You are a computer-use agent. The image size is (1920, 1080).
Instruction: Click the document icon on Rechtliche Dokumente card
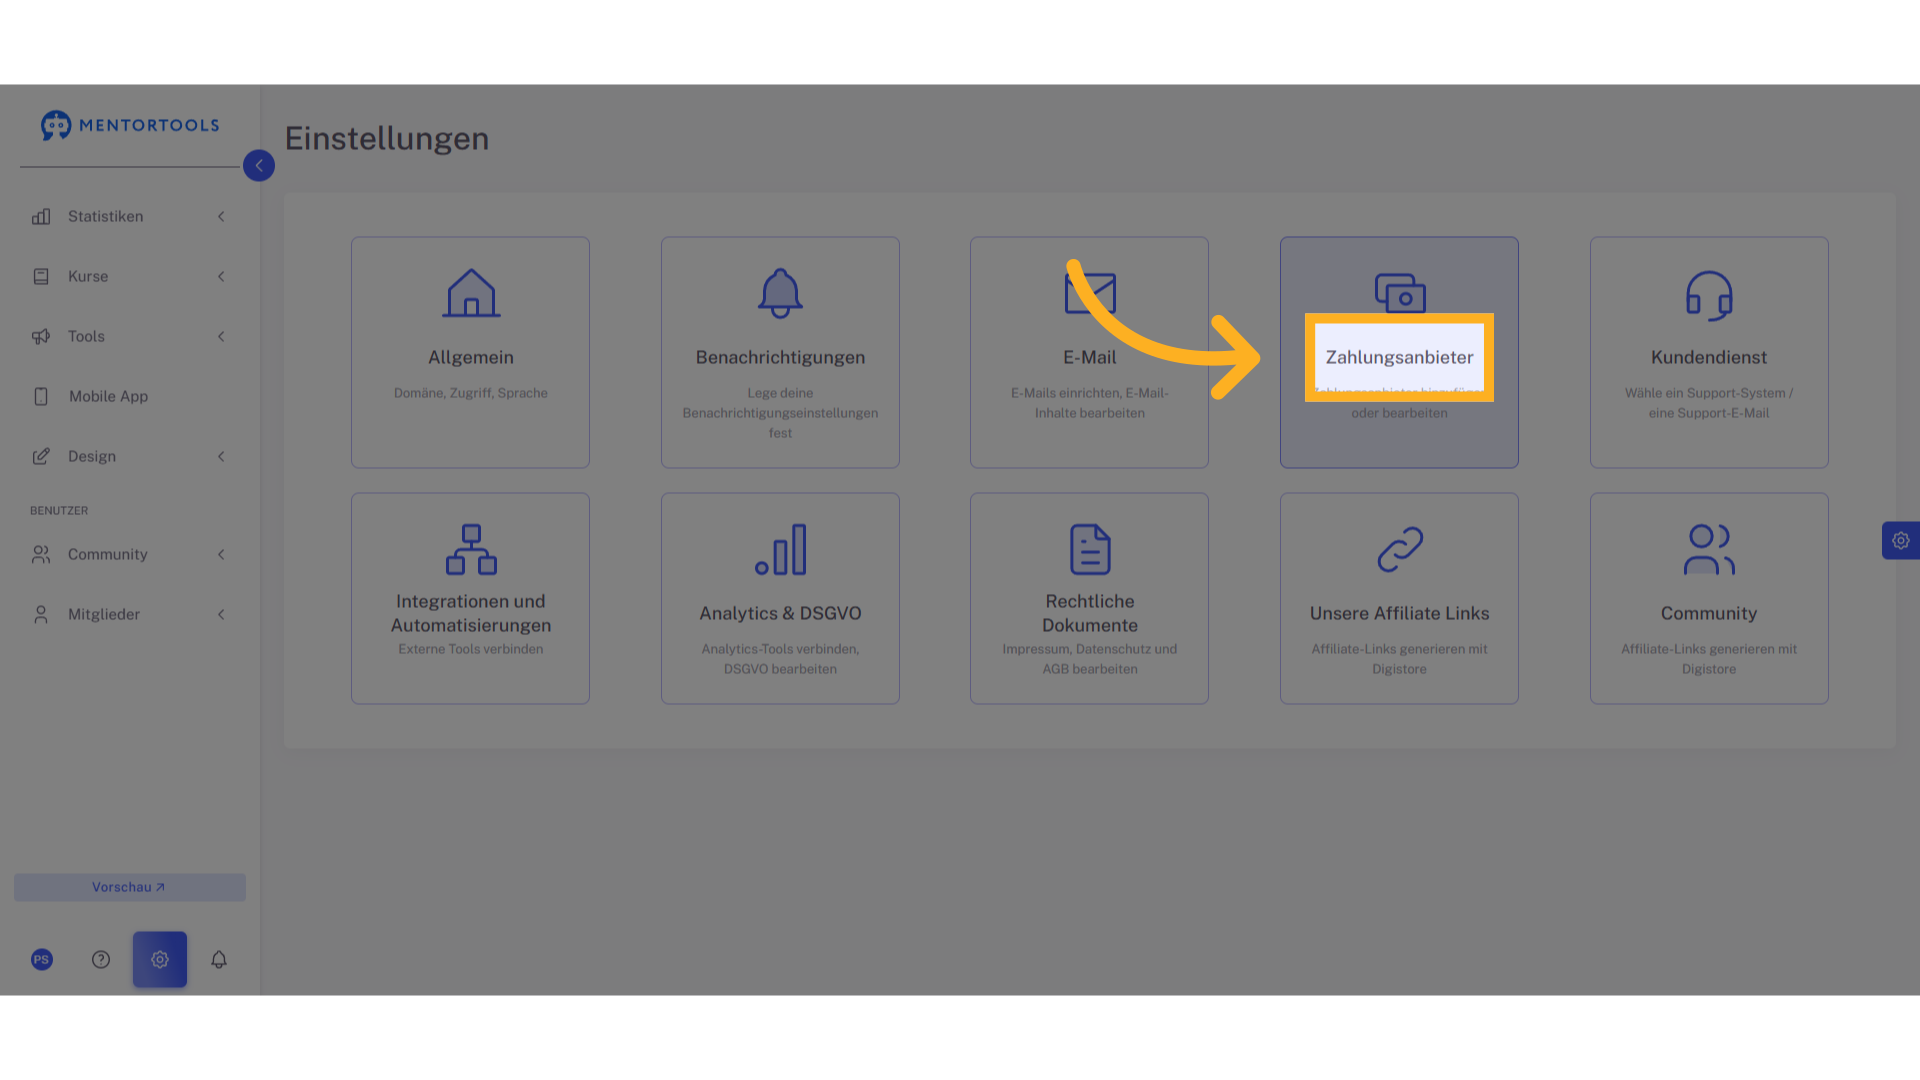click(1090, 550)
